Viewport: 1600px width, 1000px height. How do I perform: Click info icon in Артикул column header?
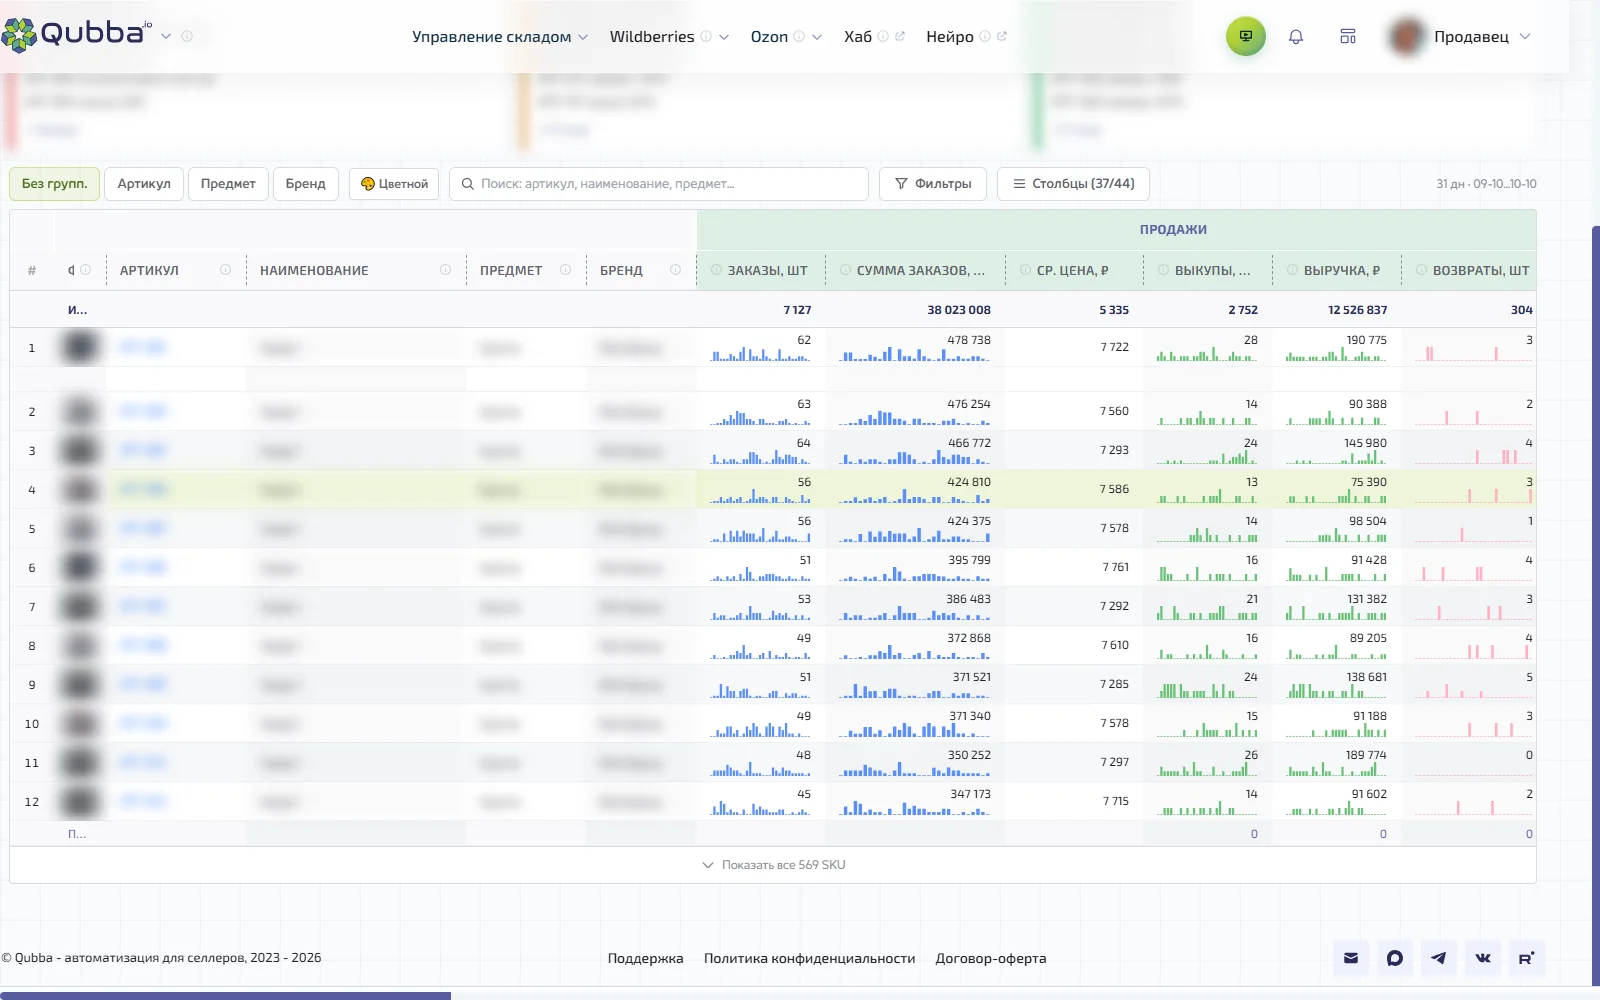225,270
